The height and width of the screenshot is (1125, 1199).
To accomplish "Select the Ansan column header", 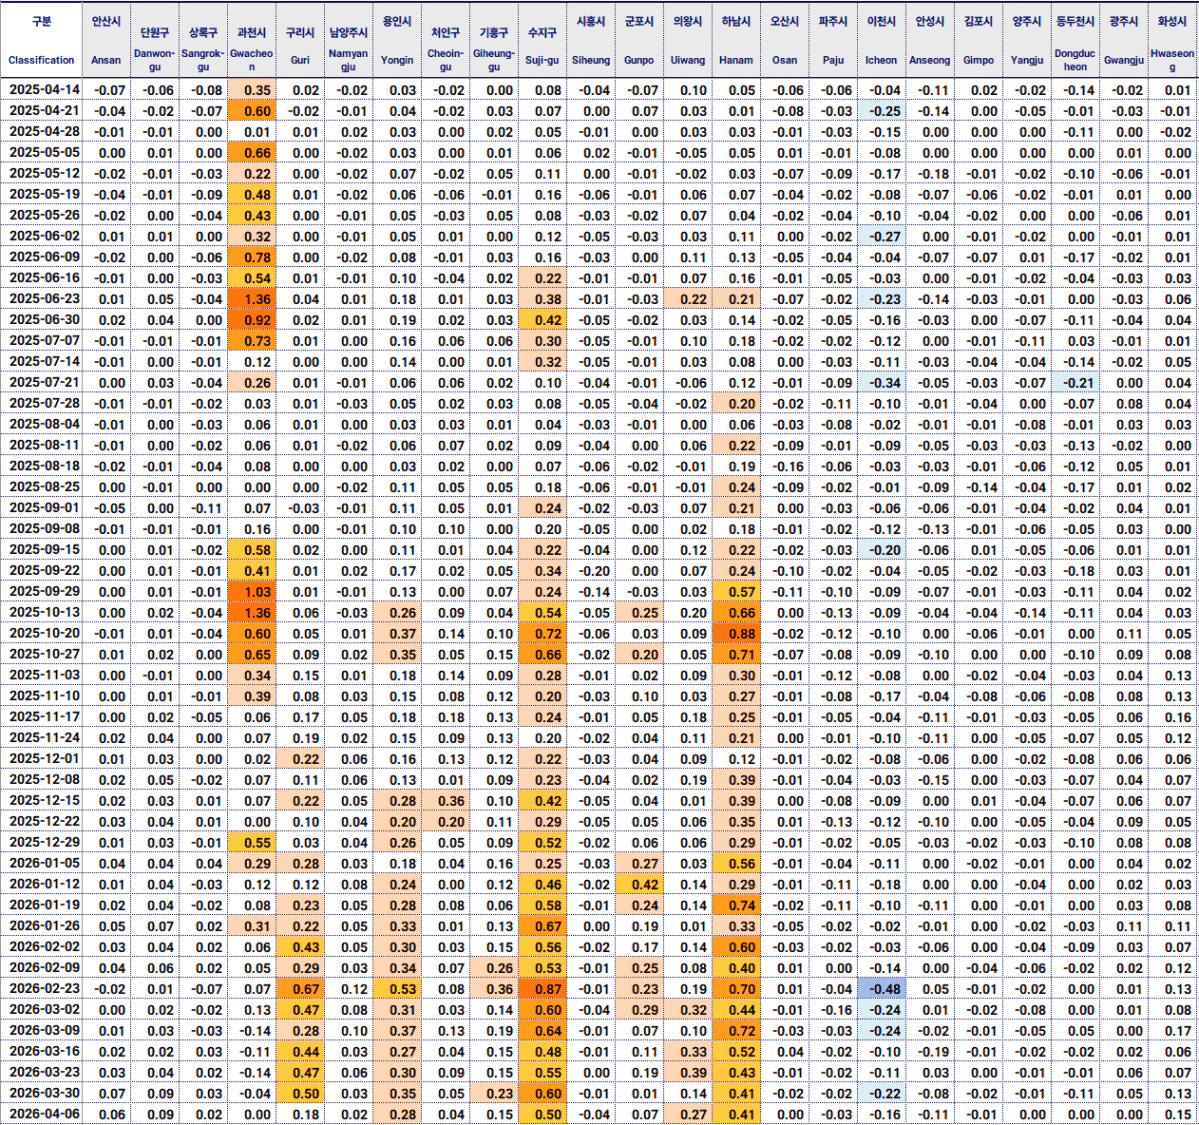I will (106, 39).
